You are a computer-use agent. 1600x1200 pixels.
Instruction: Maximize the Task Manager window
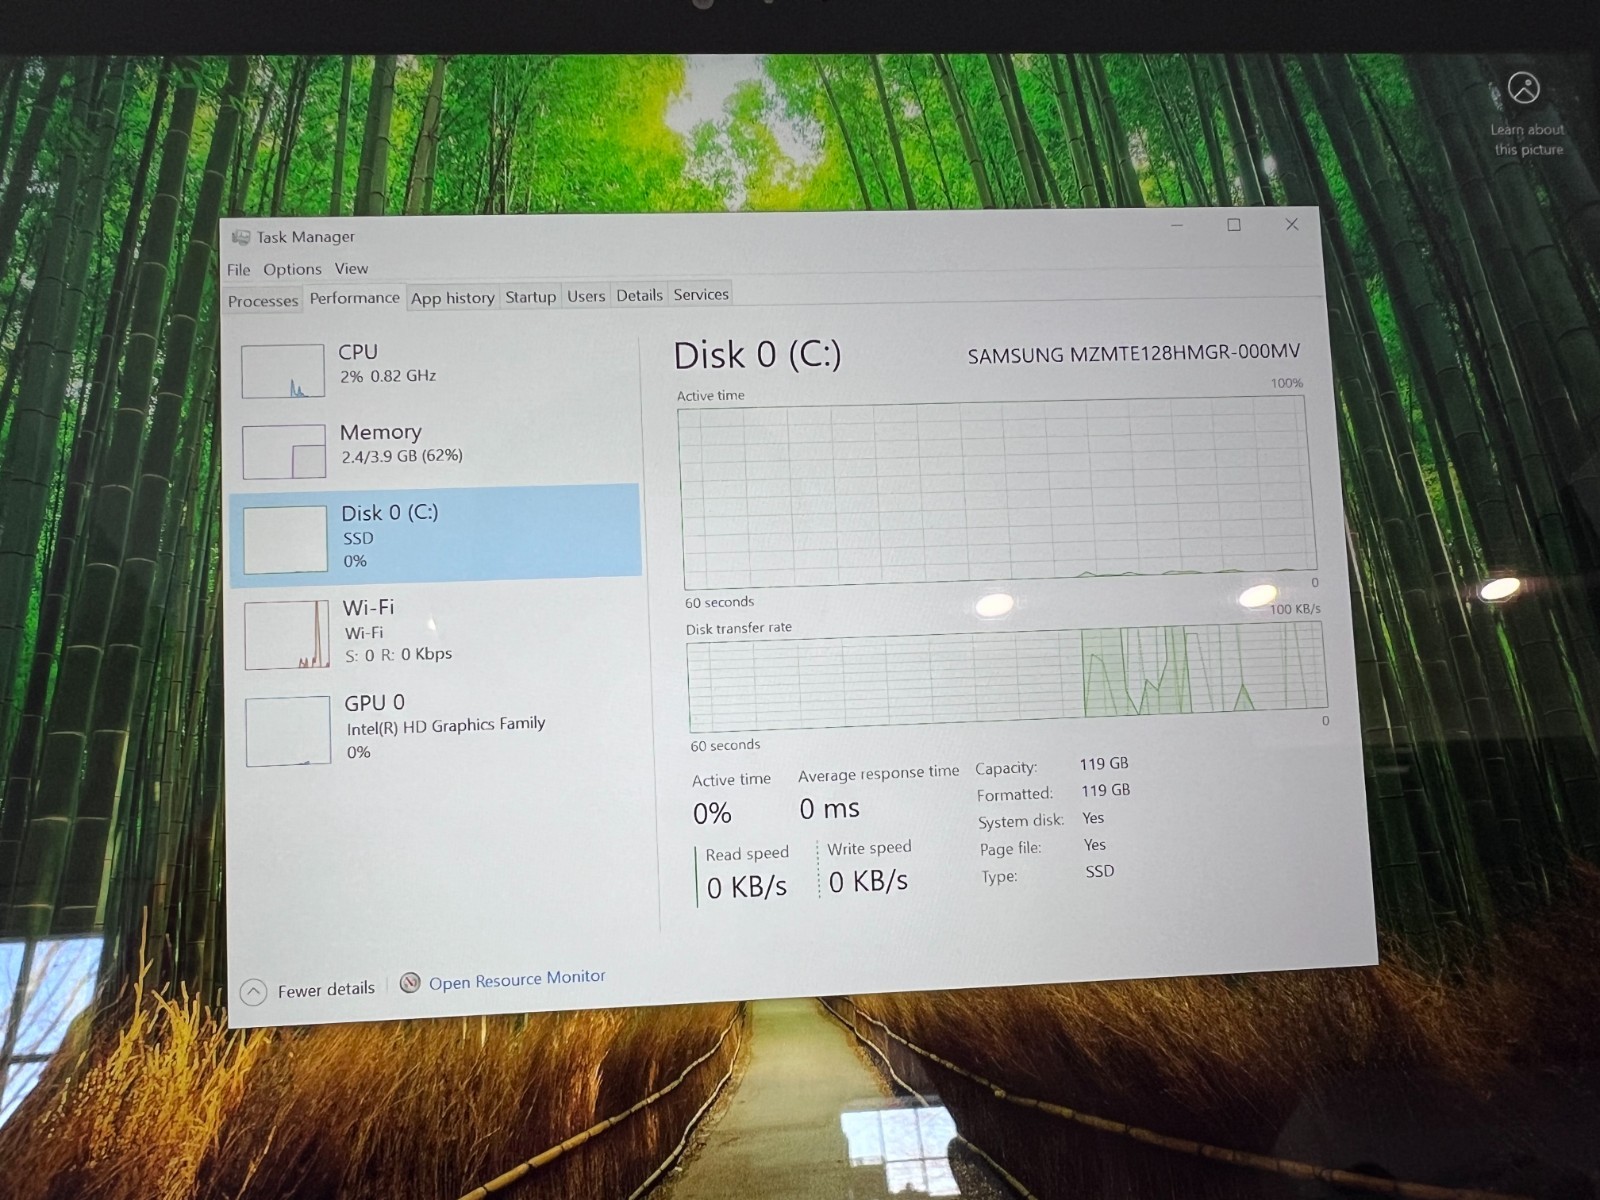(1234, 225)
